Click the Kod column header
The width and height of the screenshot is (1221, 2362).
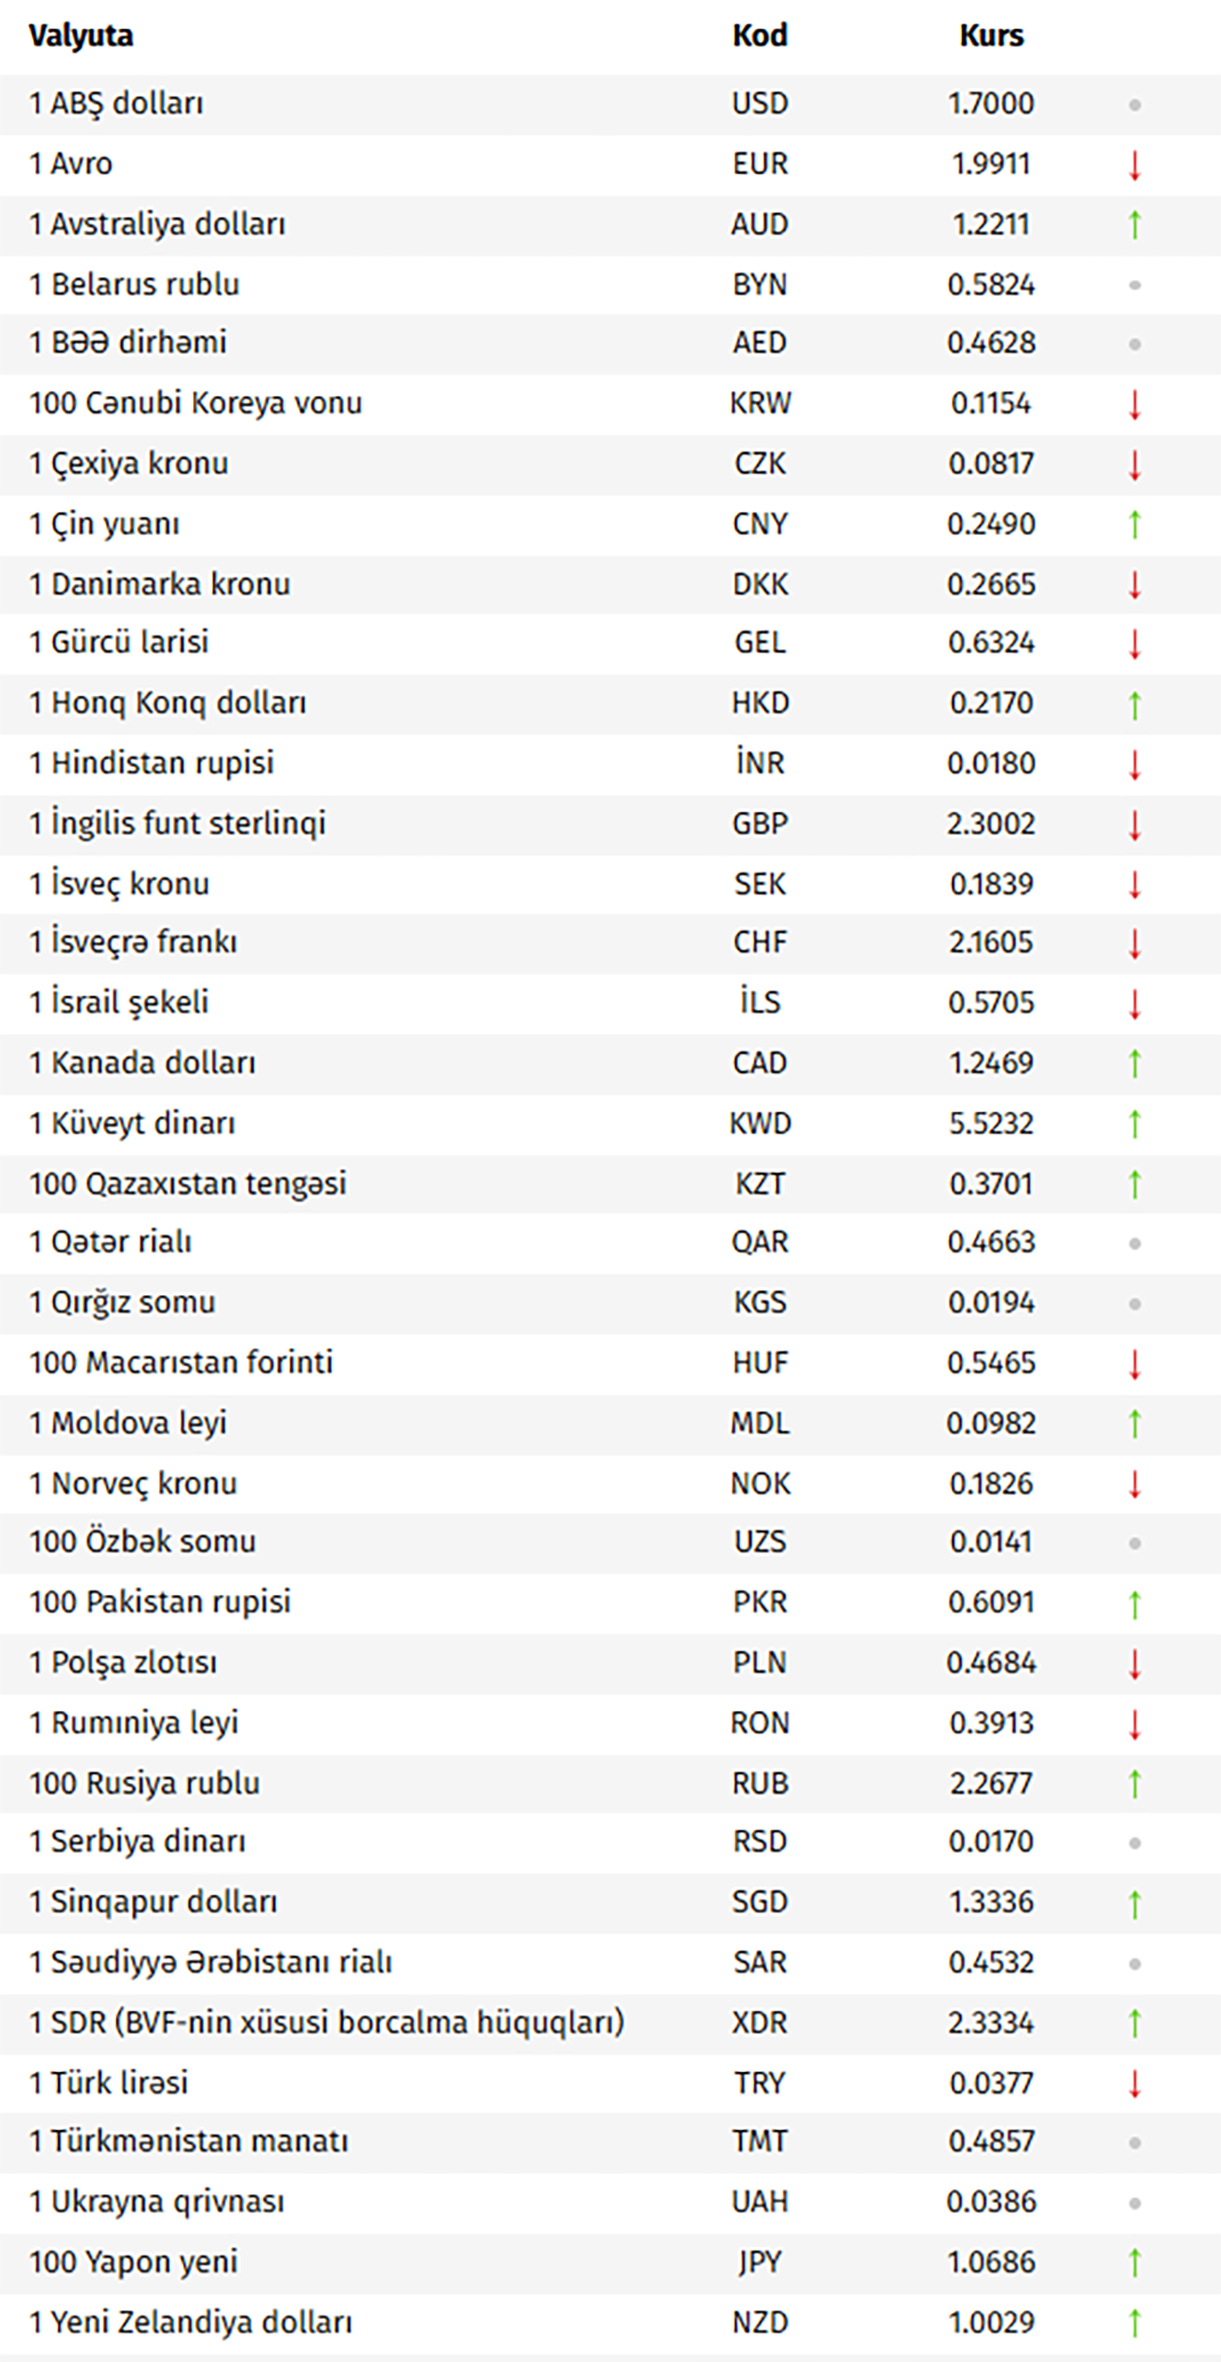tap(760, 36)
